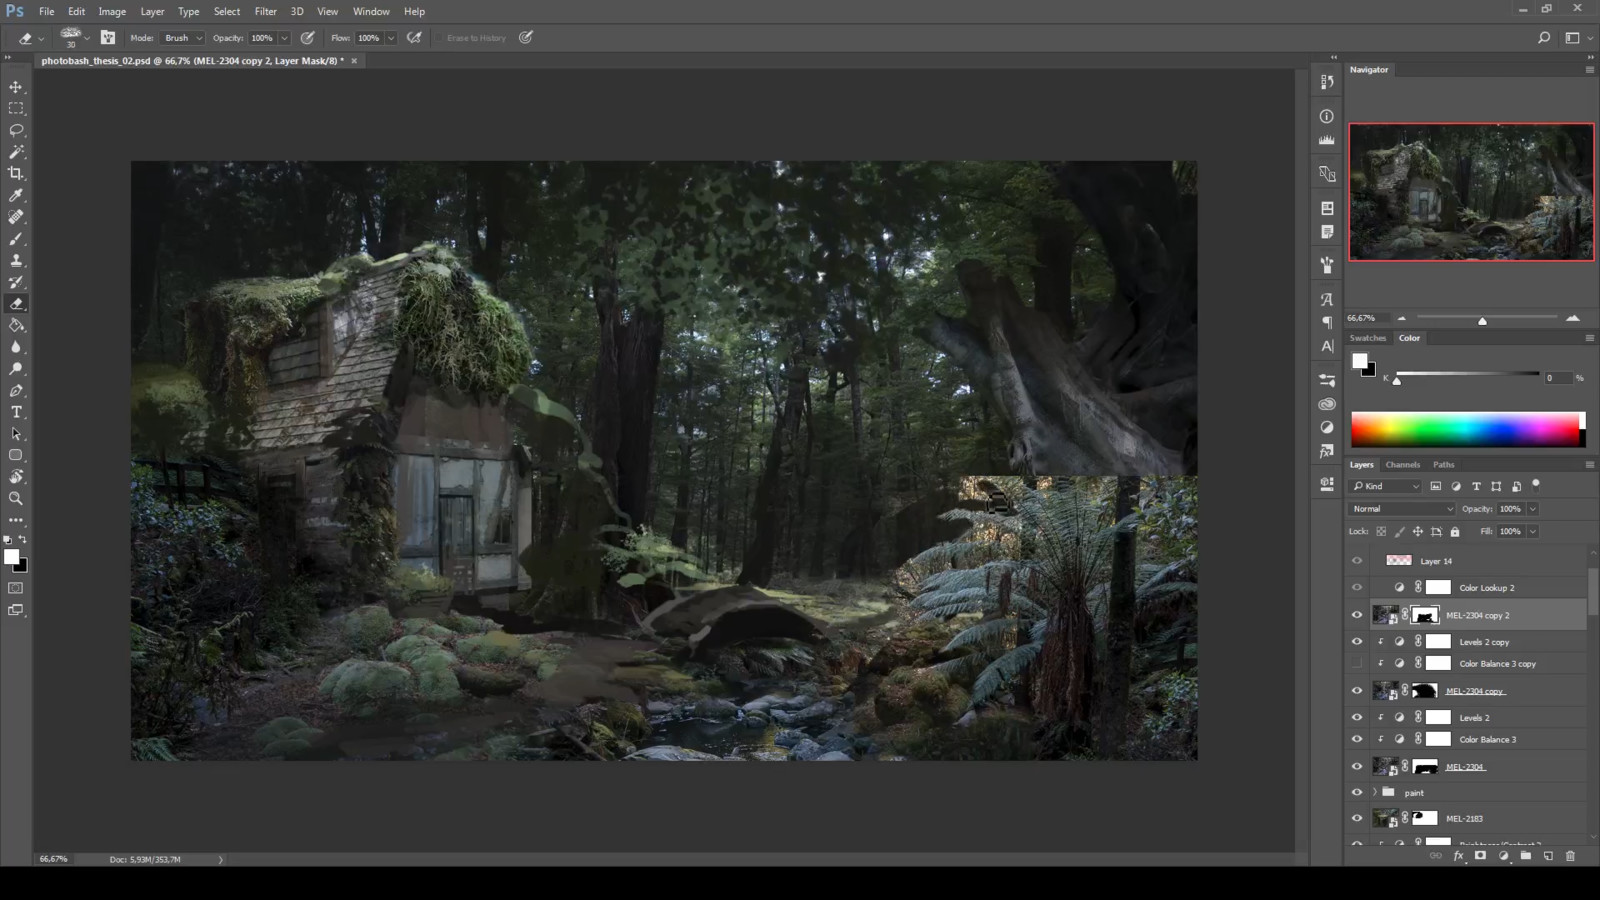
Task: Hide MEL-2183 layer
Action: 1357,818
